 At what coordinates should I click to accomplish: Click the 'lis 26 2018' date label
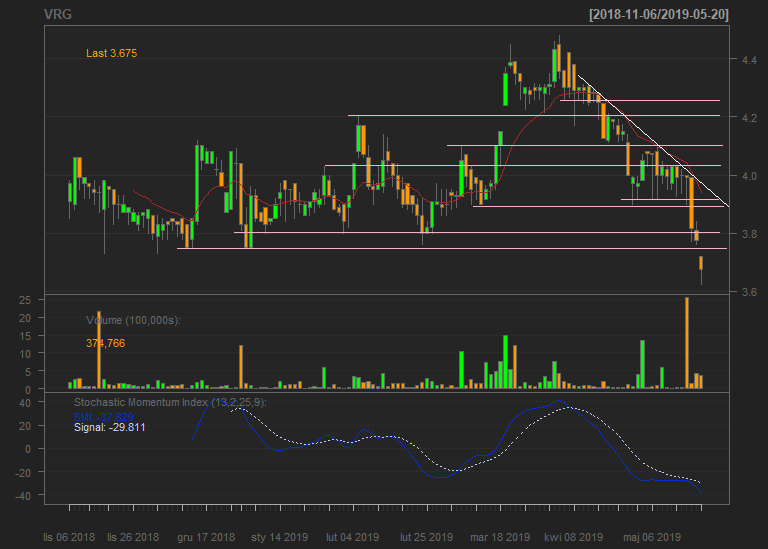(x=133, y=537)
